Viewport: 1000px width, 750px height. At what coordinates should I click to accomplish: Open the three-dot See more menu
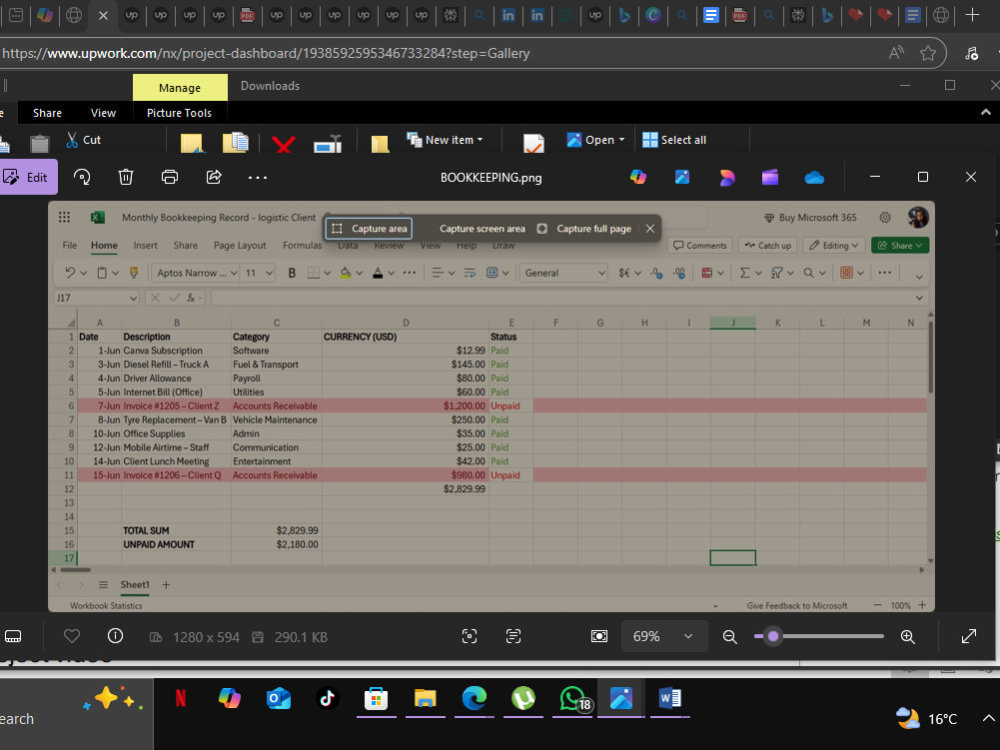(x=258, y=177)
